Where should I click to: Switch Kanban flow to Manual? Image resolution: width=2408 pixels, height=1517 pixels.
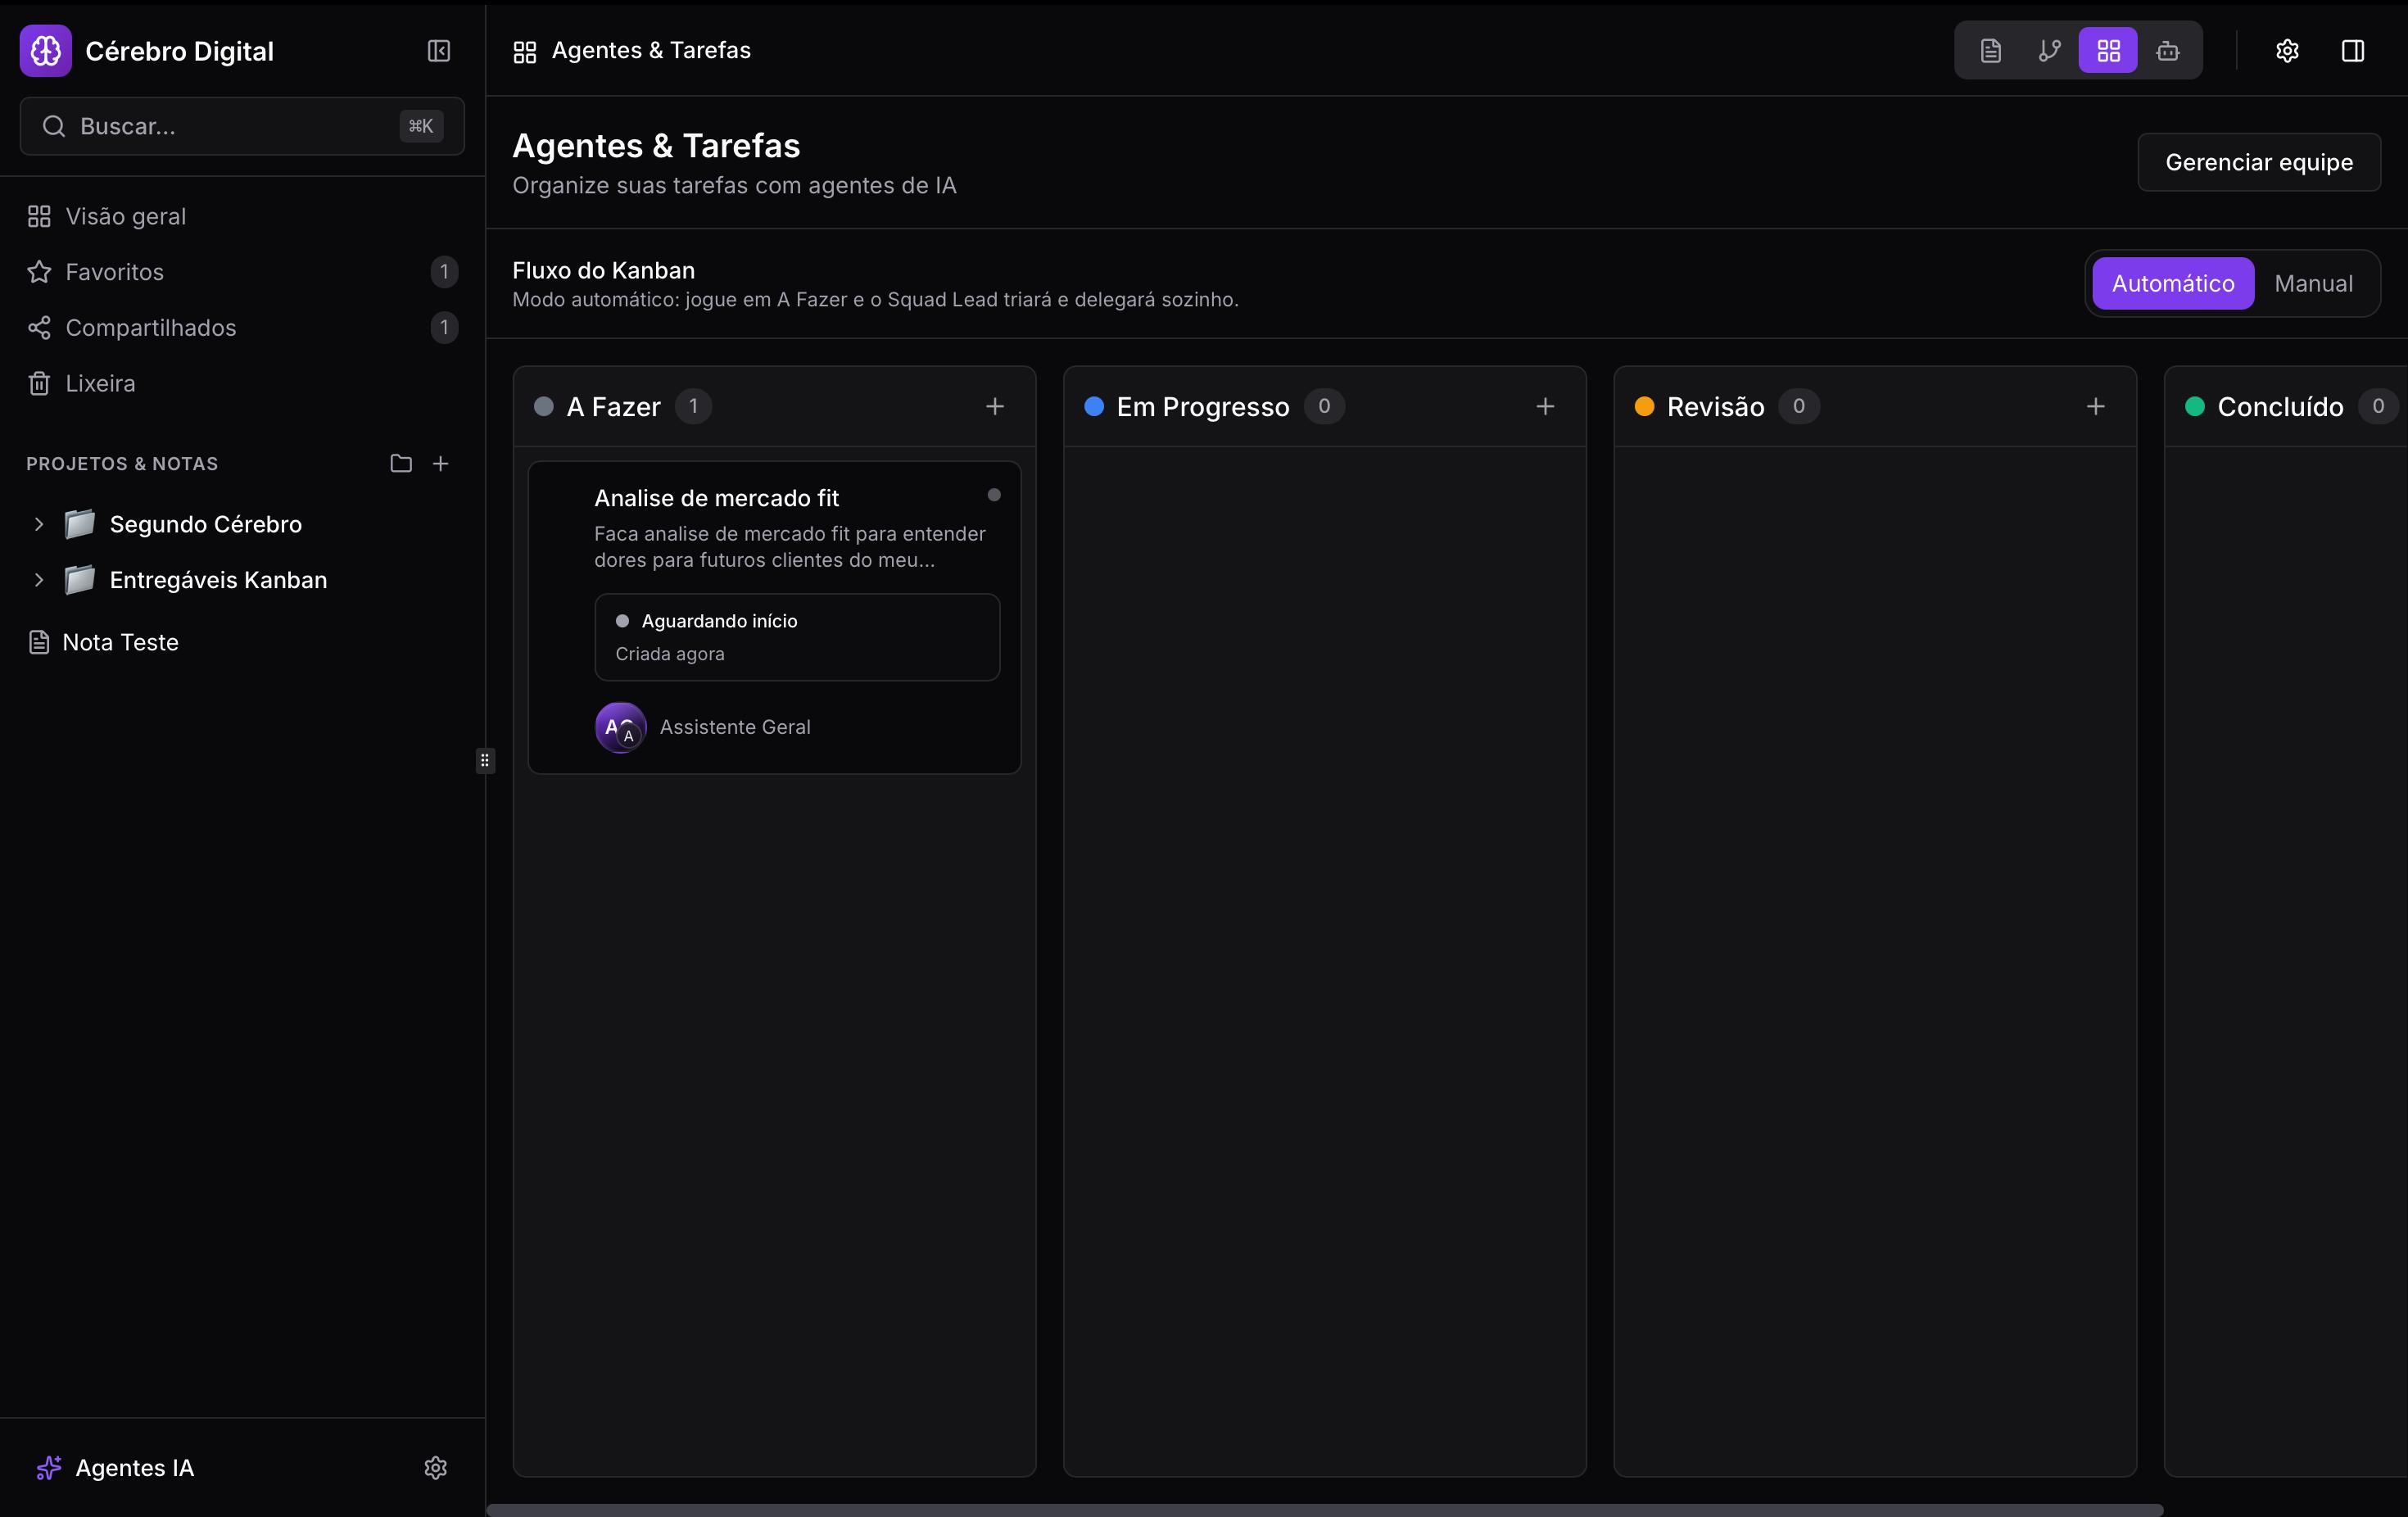click(x=2313, y=283)
